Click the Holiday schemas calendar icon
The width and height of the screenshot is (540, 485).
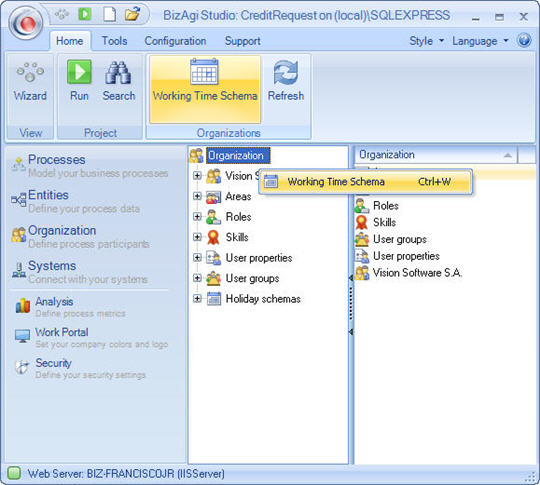214,299
